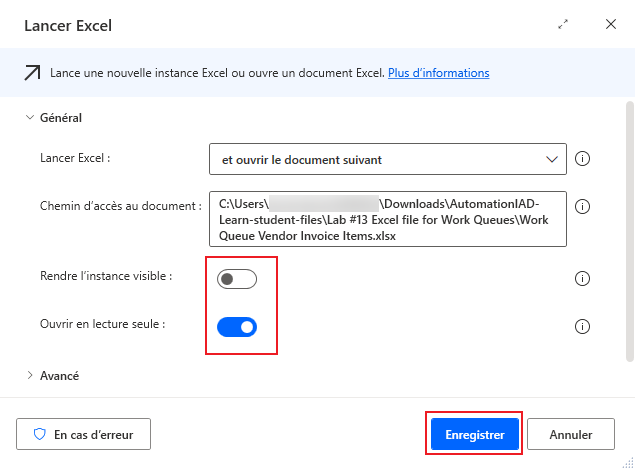Click info icon beside Lancer Excel dropdown

[x=582, y=158]
